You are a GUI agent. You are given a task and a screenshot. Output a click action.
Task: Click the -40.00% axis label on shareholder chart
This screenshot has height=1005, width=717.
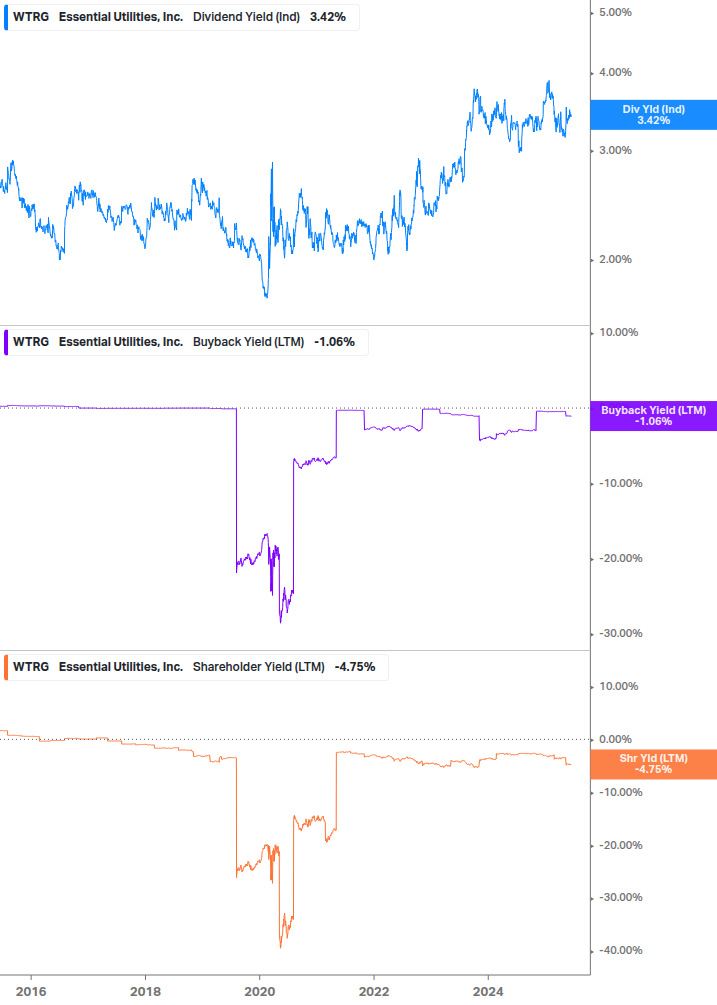tap(620, 951)
